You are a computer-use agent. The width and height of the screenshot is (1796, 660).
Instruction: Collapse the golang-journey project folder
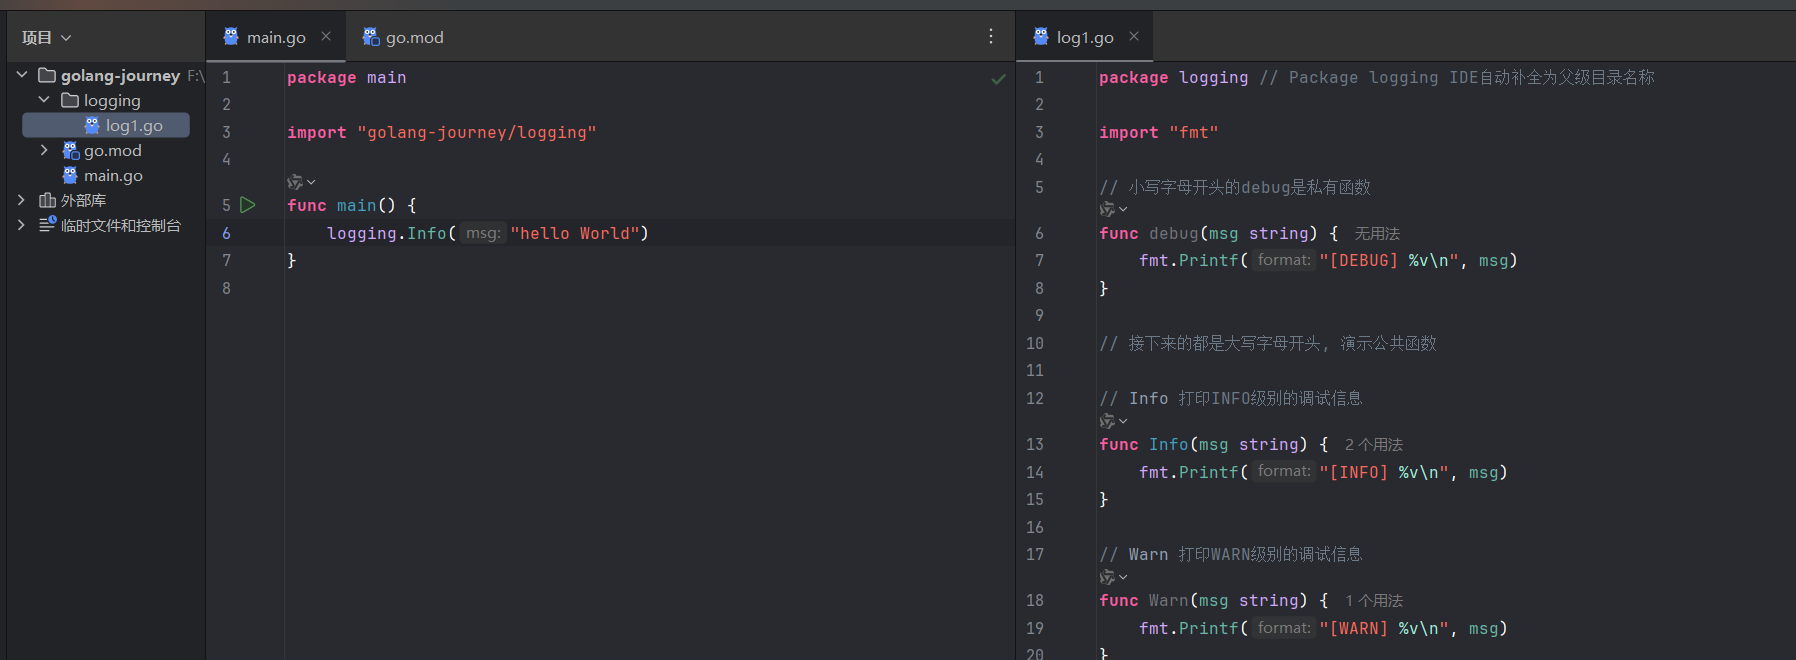click(22, 75)
